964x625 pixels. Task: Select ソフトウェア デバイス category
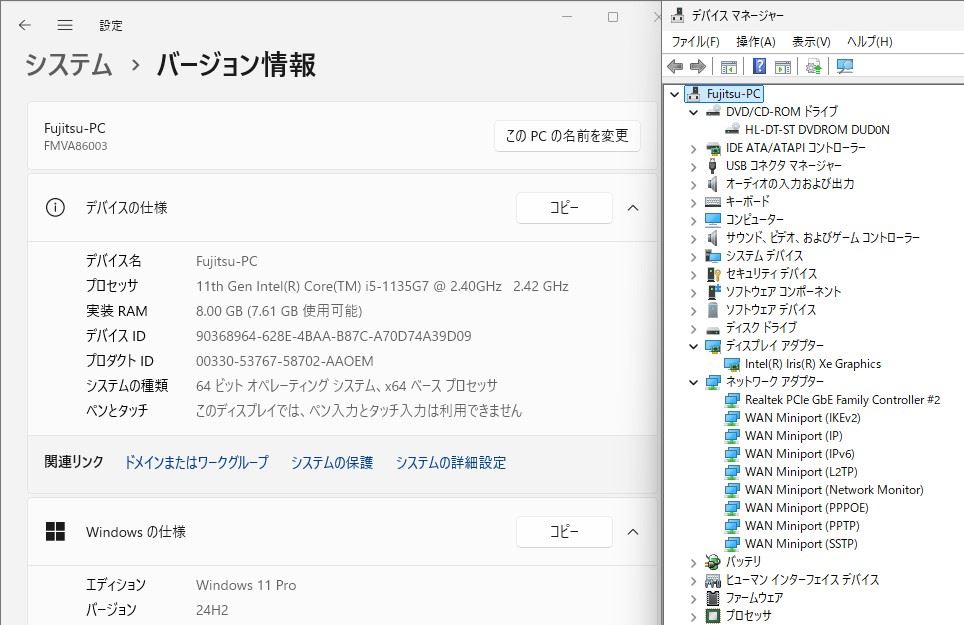[770, 310]
